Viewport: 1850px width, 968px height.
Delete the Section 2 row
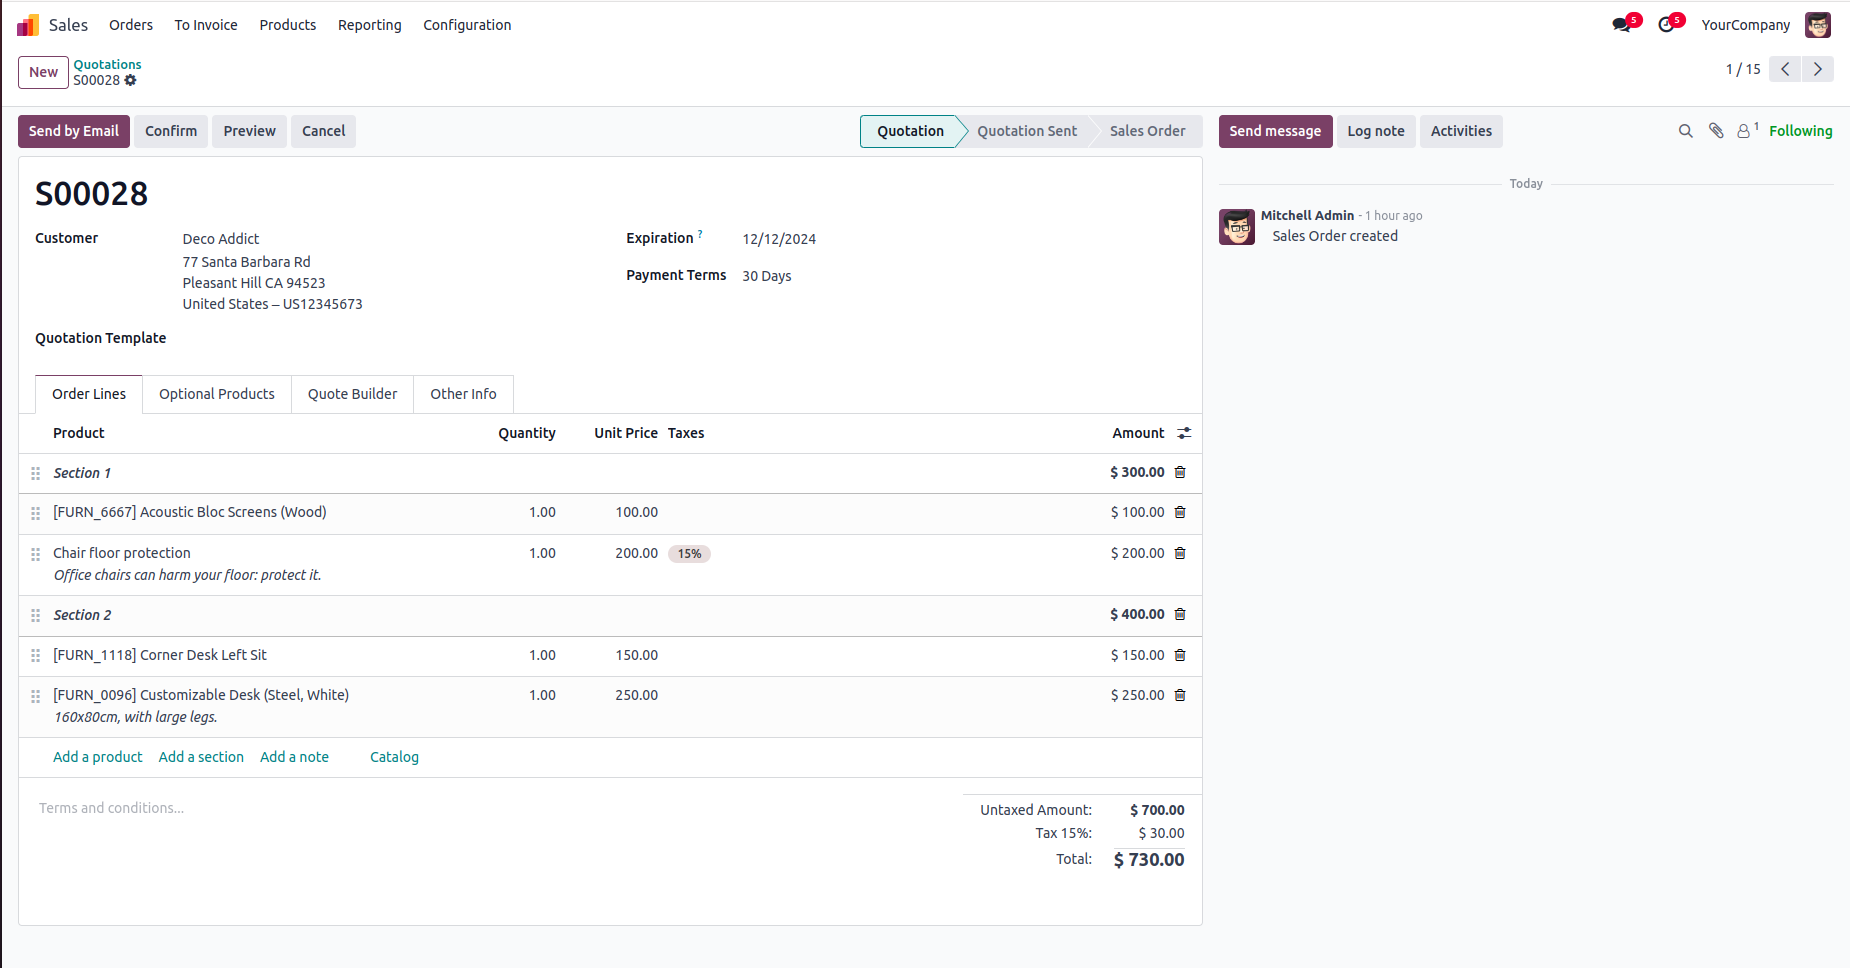[x=1180, y=614]
